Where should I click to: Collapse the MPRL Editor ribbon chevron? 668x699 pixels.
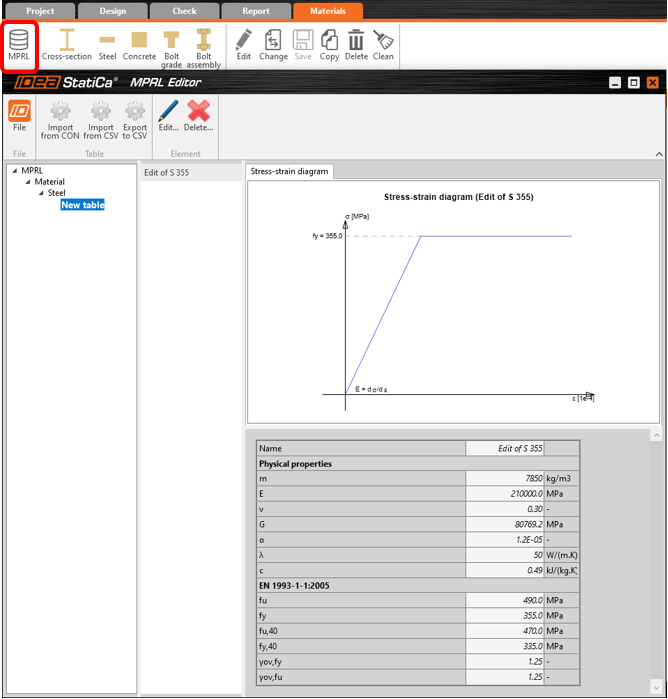[658, 154]
